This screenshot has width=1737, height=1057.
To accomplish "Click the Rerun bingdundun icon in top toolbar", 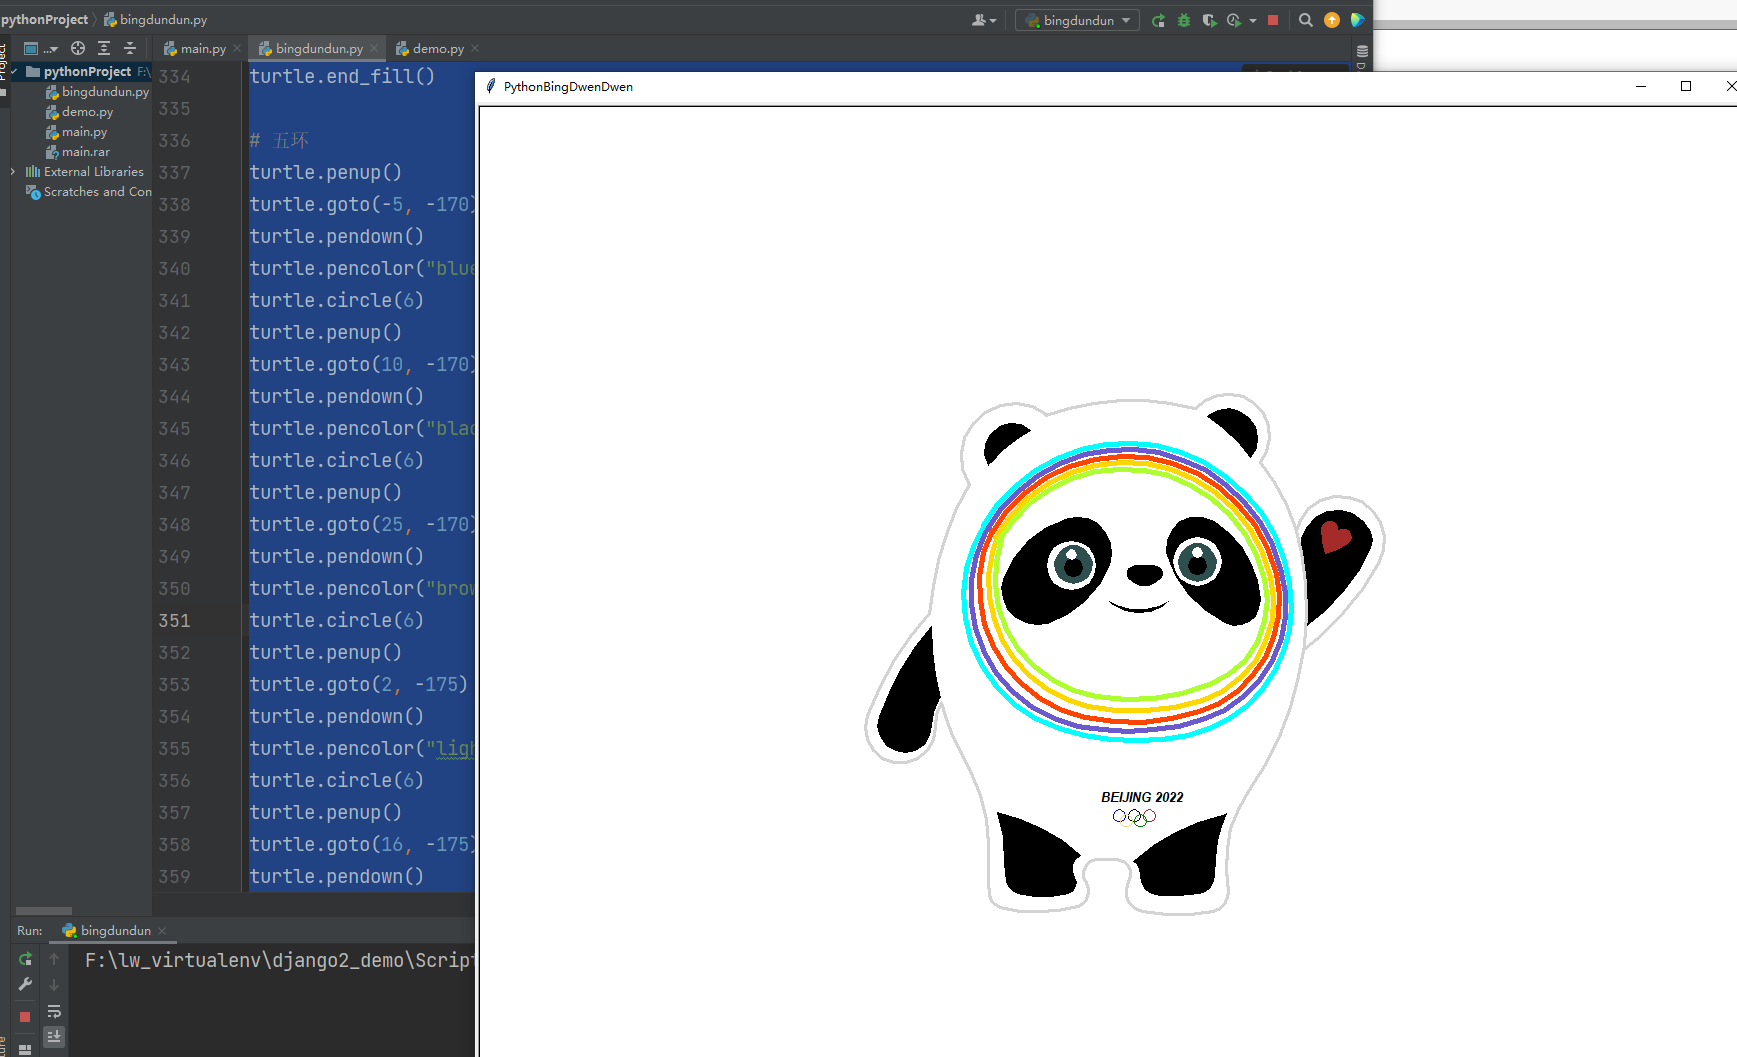I will click(x=1158, y=20).
